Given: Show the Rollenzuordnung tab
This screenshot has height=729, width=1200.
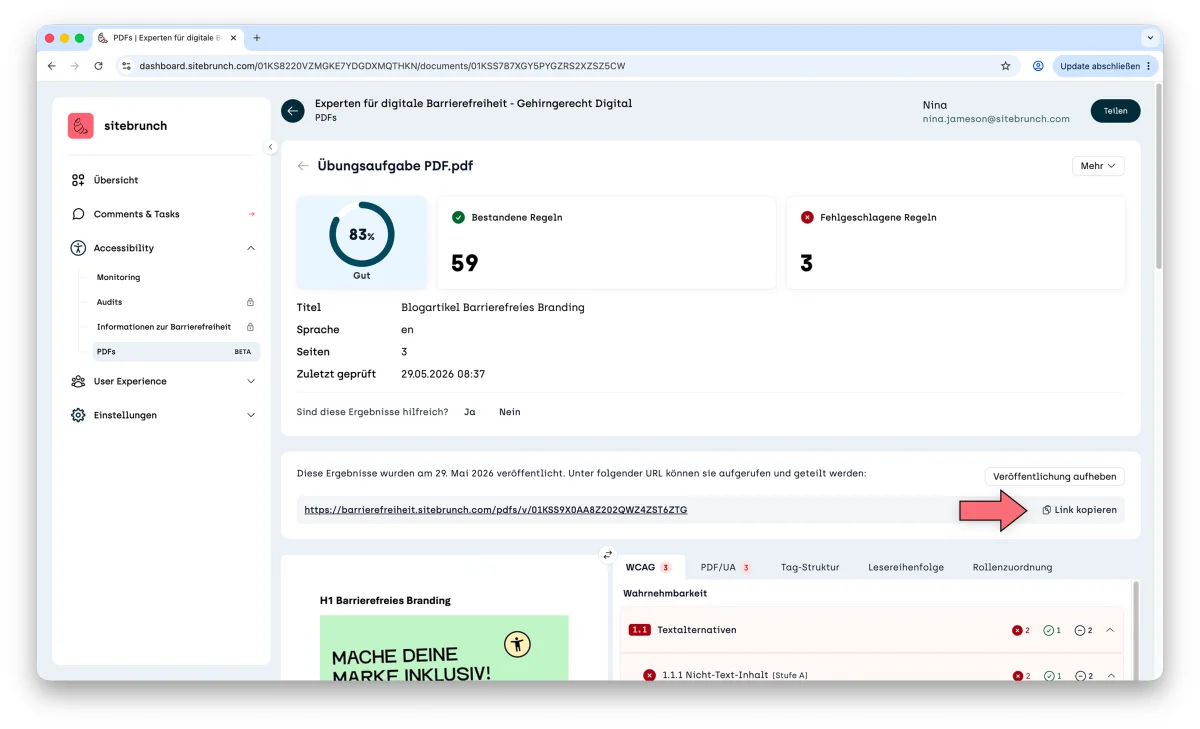Looking at the screenshot, I should (1012, 567).
